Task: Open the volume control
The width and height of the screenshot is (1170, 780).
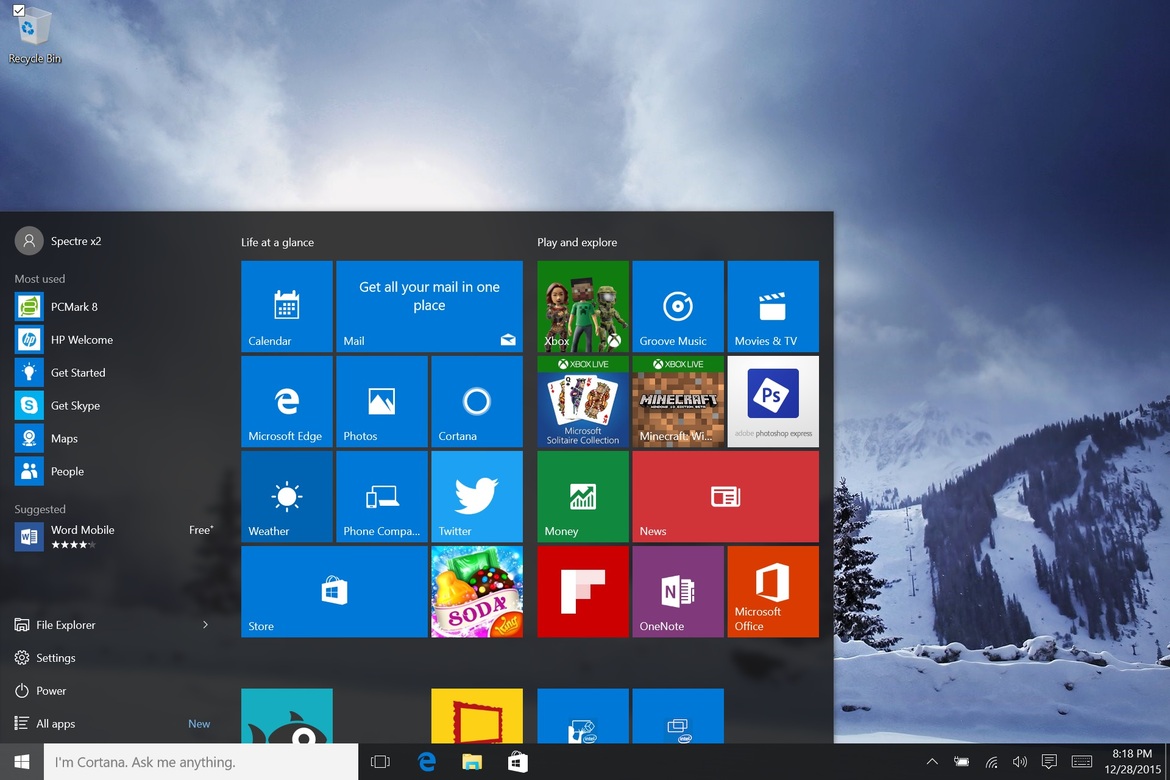Action: [x=1019, y=762]
